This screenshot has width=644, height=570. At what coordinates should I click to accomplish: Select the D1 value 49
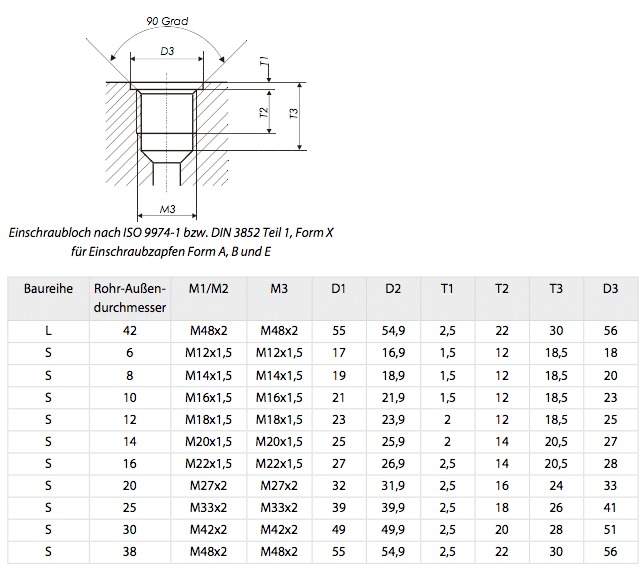coord(338,529)
